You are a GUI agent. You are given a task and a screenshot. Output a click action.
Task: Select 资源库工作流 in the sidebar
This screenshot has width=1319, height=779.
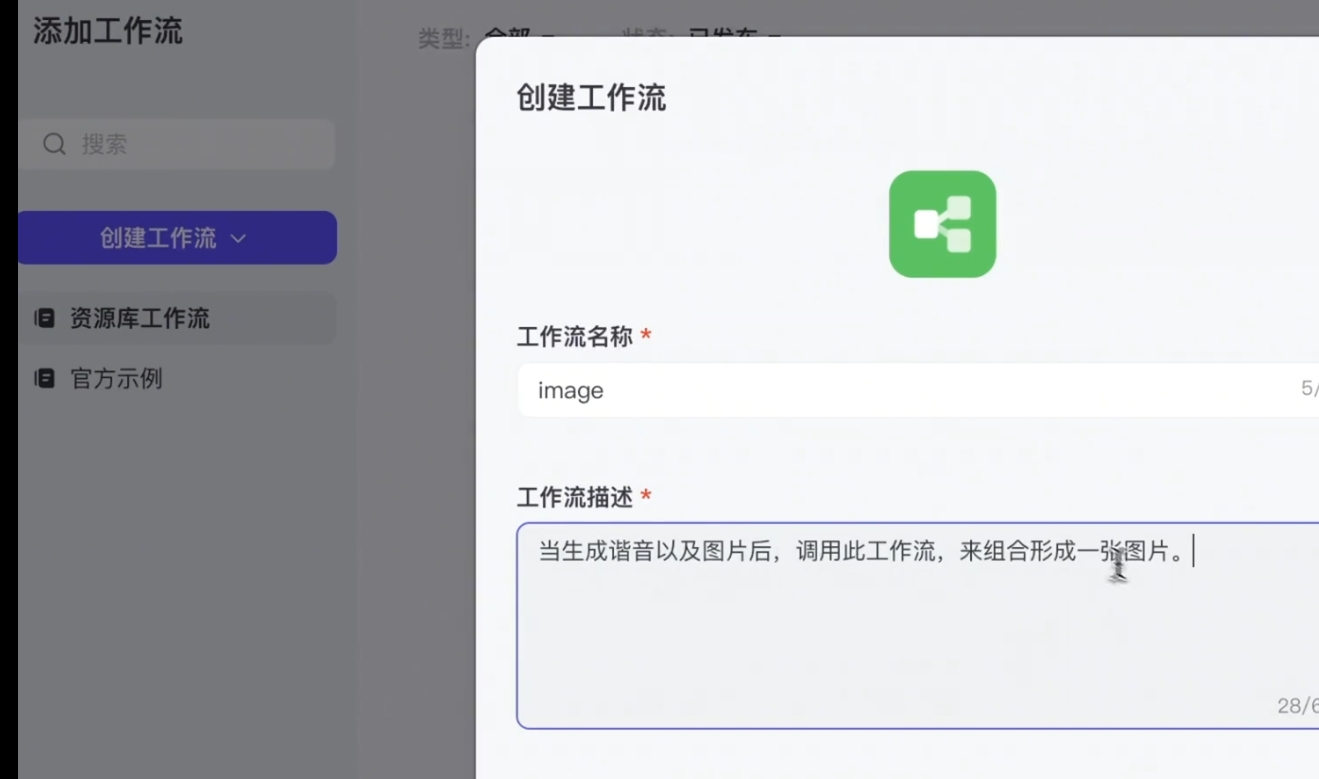coord(139,319)
